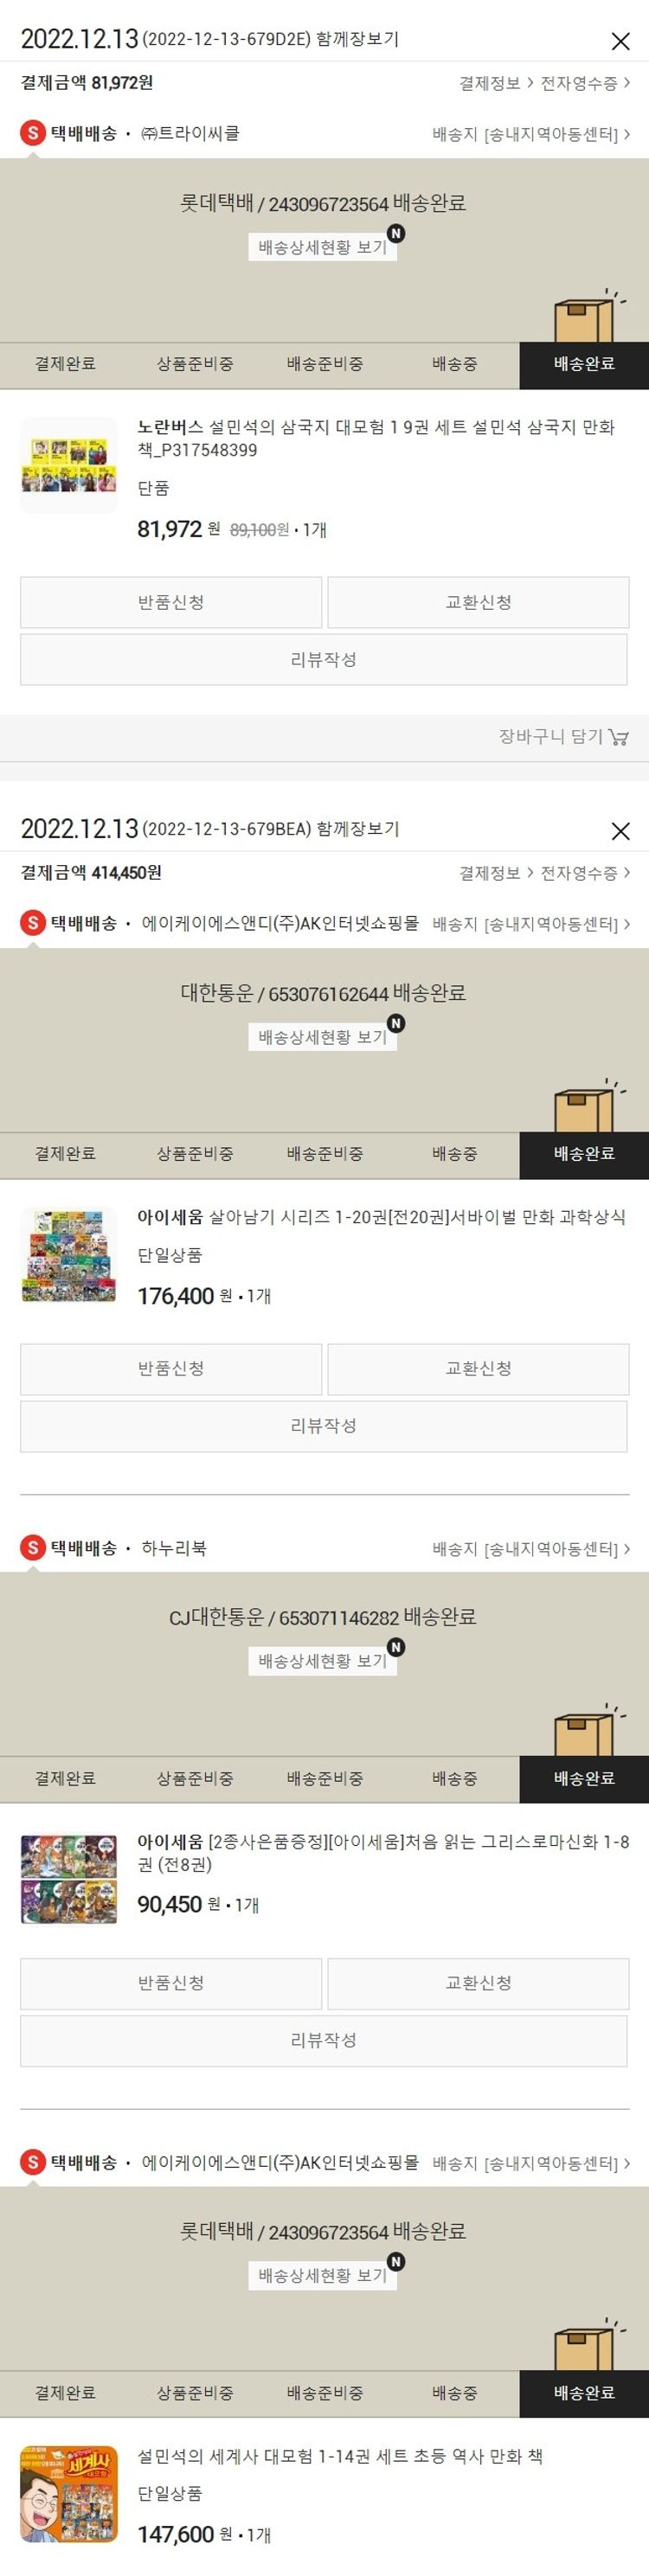Close the second order 679BEA panel
Screen dimensions: 649x2576
coord(620,831)
